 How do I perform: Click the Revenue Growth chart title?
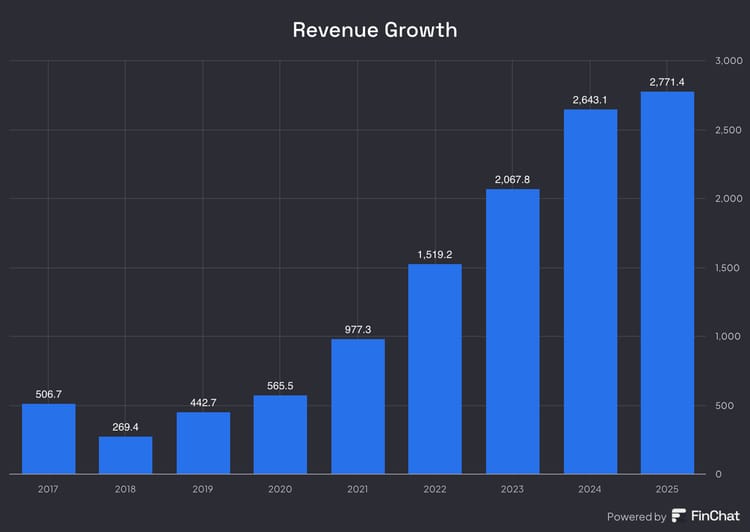375,29
